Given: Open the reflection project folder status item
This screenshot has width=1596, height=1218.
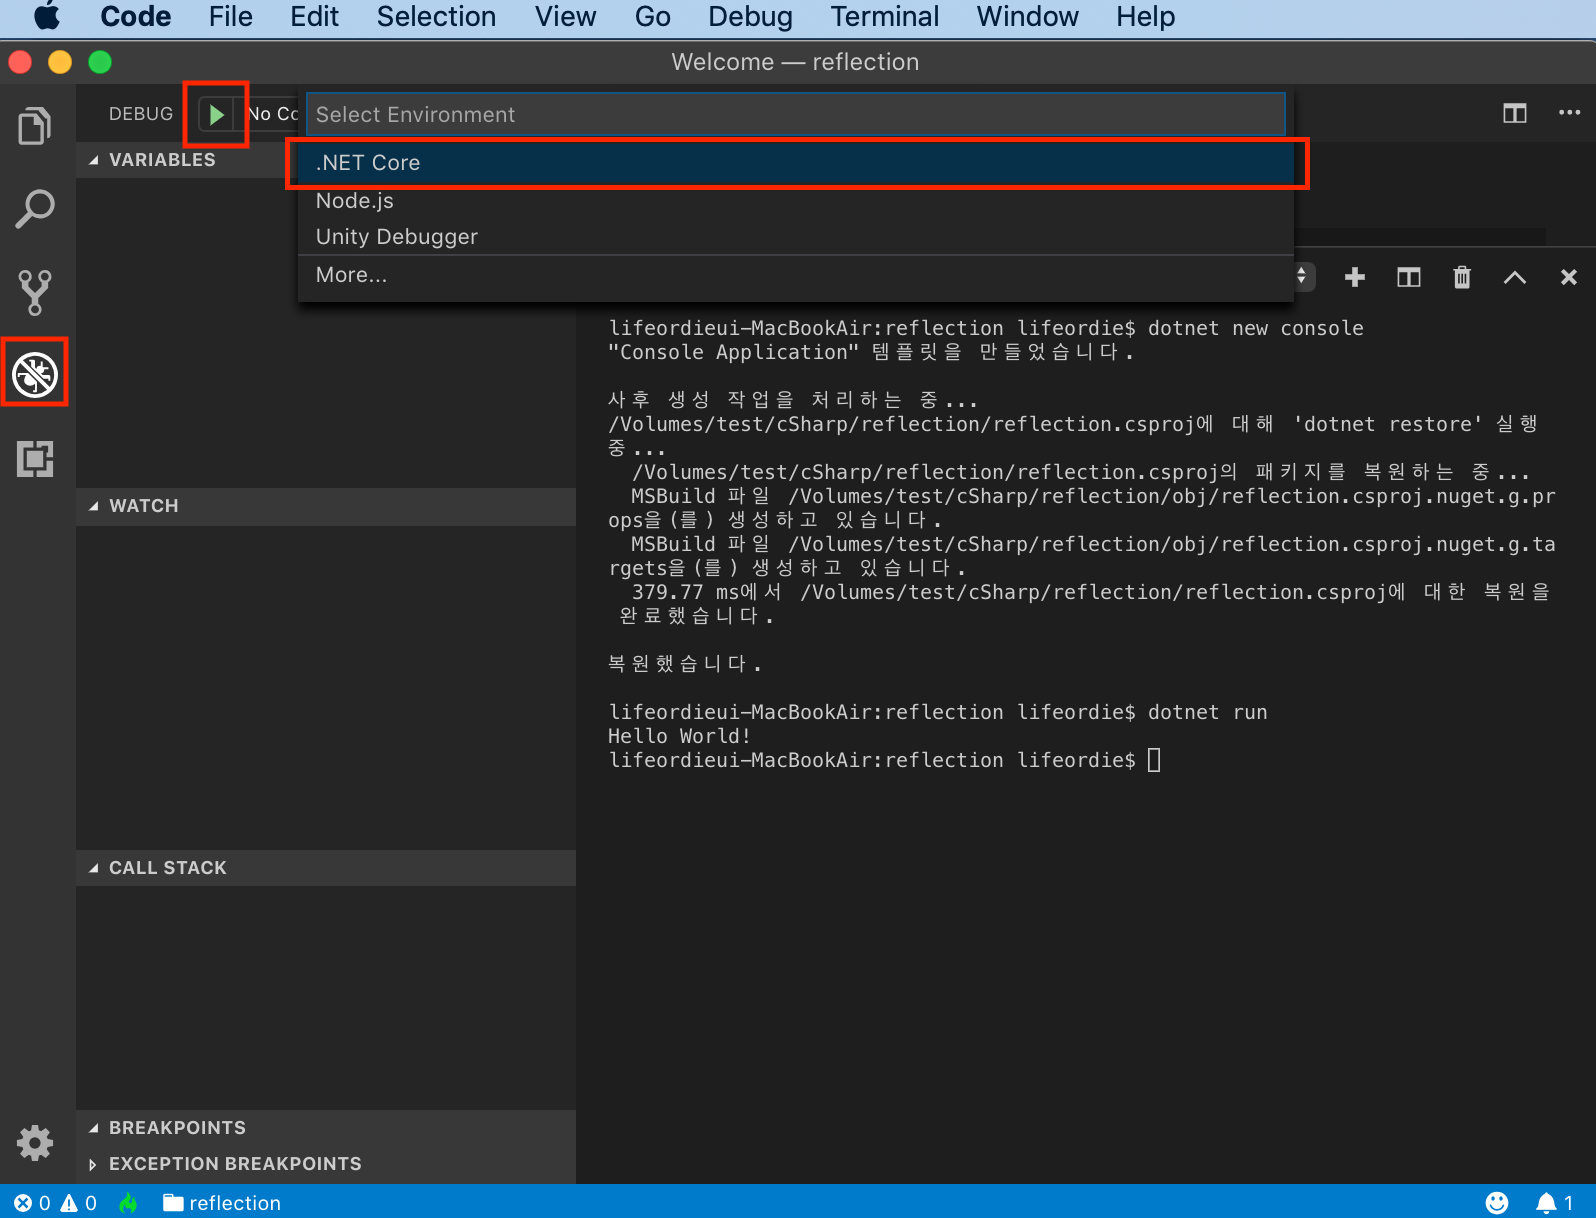Looking at the screenshot, I should pyautogui.click(x=222, y=1203).
